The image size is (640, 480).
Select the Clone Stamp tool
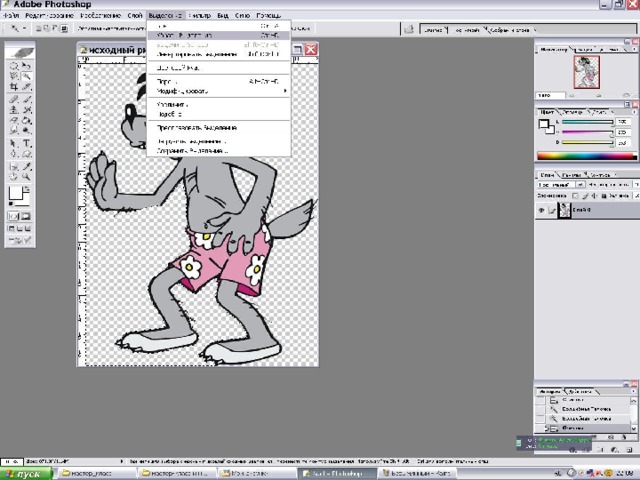click(14, 110)
